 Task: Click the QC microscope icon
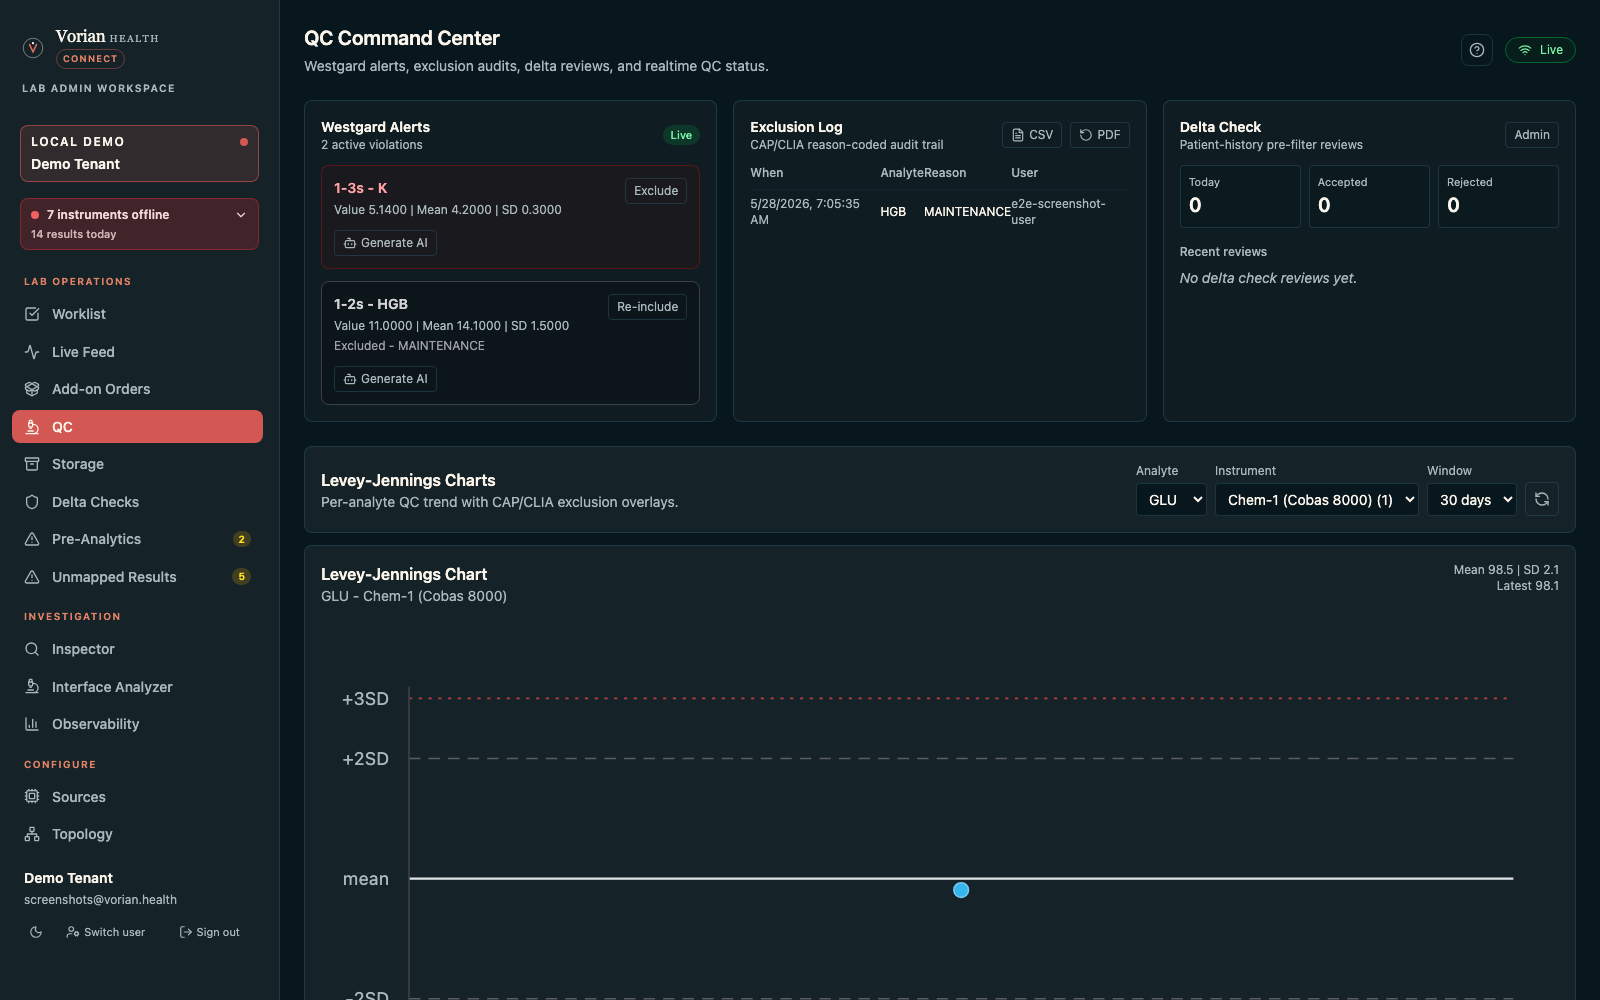32,427
